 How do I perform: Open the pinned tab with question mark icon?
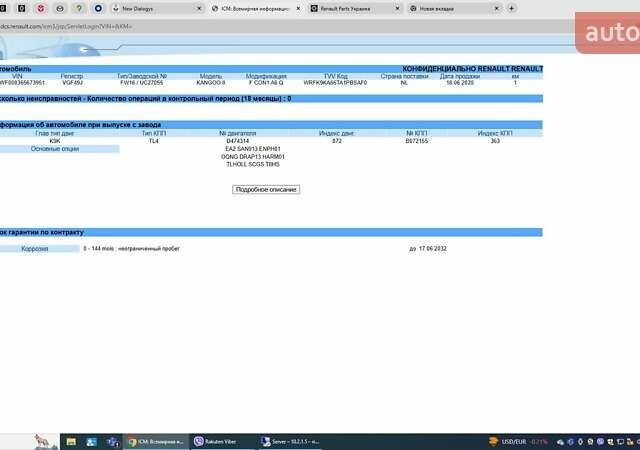tap(79, 9)
